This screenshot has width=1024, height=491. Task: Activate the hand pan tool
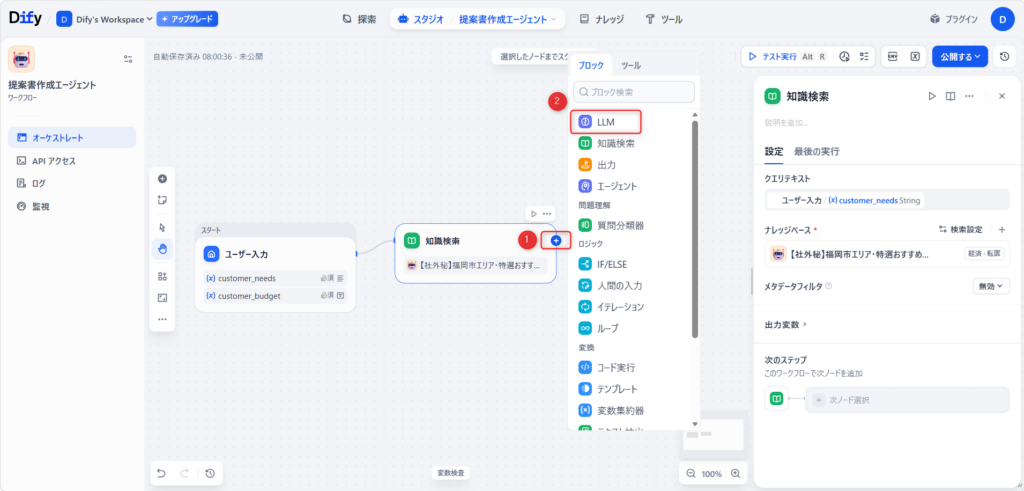pyautogui.click(x=162, y=248)
